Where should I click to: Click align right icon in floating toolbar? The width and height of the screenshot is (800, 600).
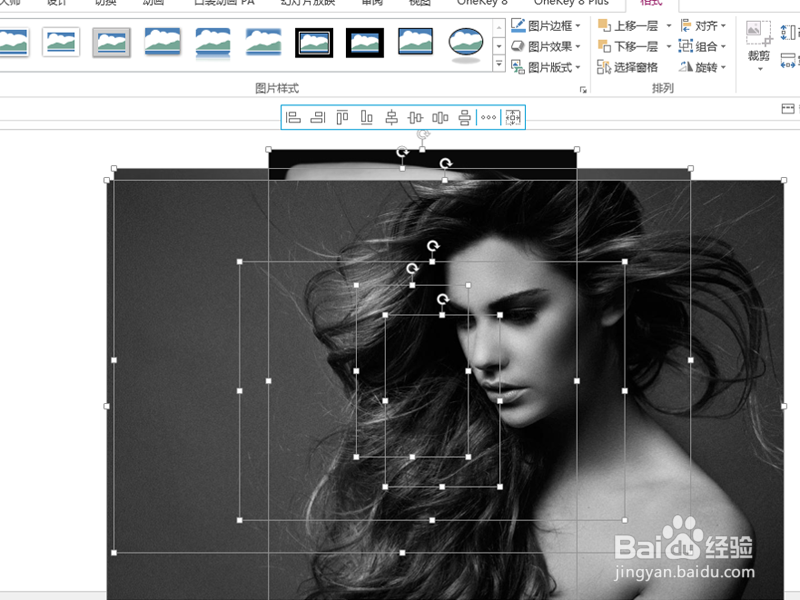click(x=317, y=118)
